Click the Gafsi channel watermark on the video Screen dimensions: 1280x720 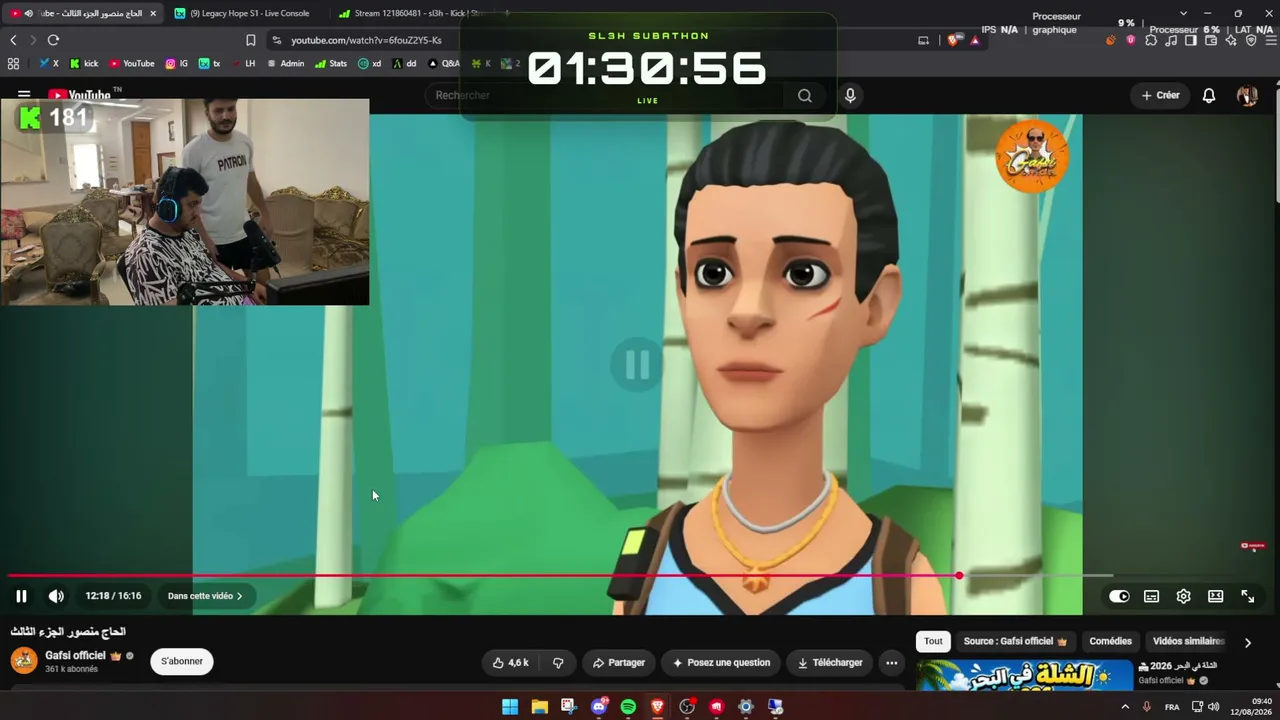1032,155
